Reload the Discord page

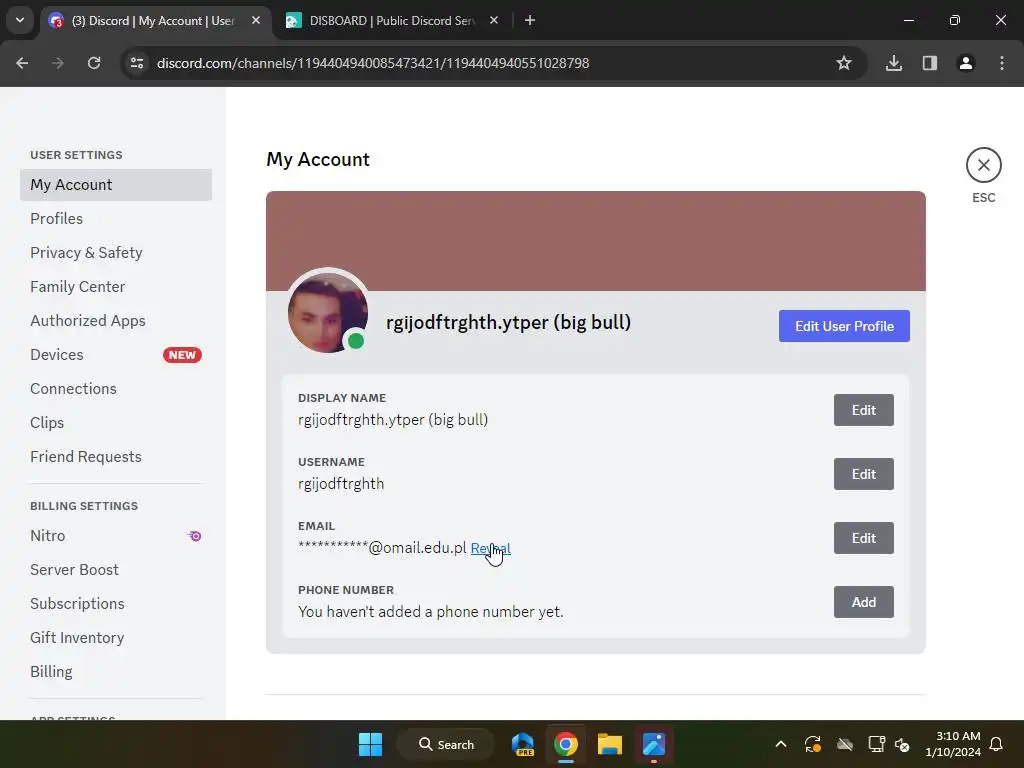point(94,63)
